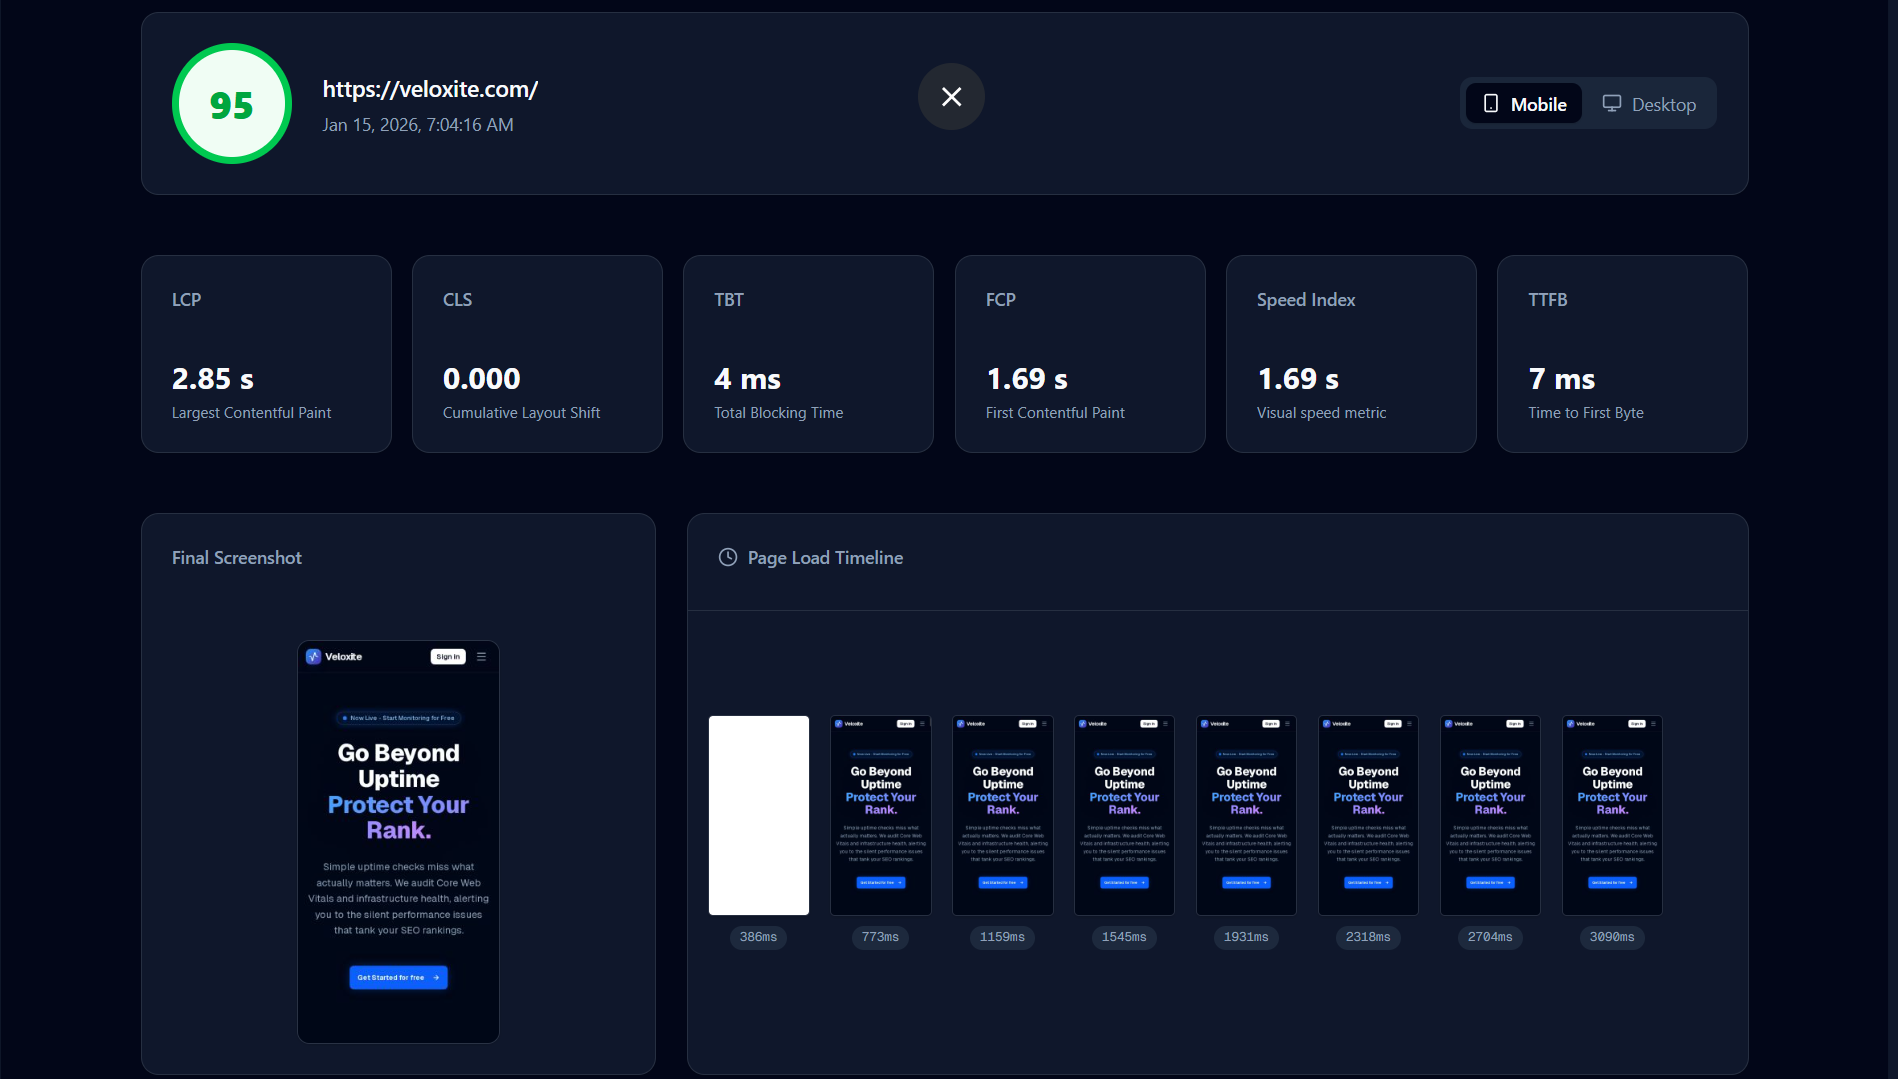The image size is (1898, 1079).
Task: Click the mobile phone icon on the Mobile tab
Action: pyautogui.click(x=1491, y=103)
